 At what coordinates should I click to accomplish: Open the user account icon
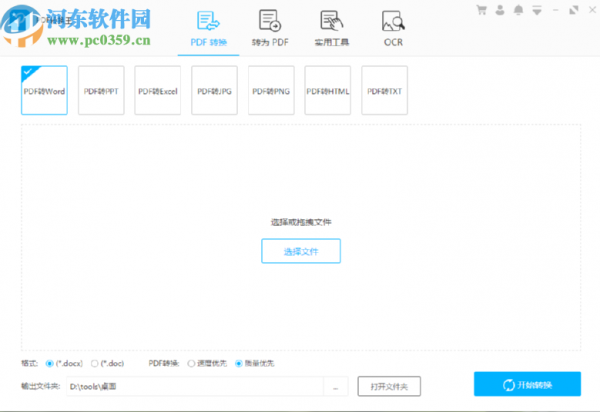(500, 10)
